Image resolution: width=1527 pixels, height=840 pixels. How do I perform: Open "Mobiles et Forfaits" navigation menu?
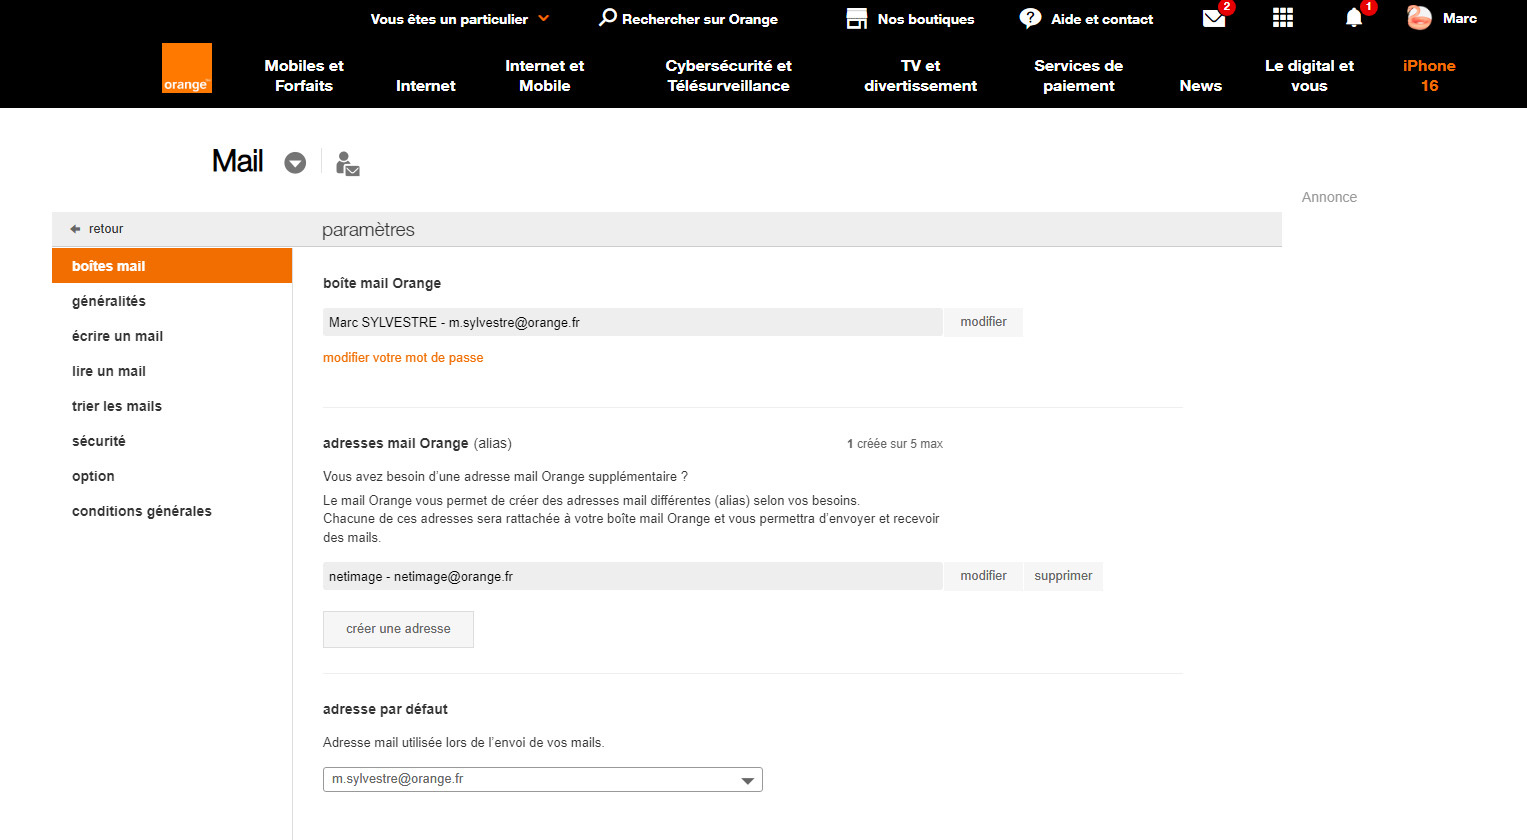304,76
